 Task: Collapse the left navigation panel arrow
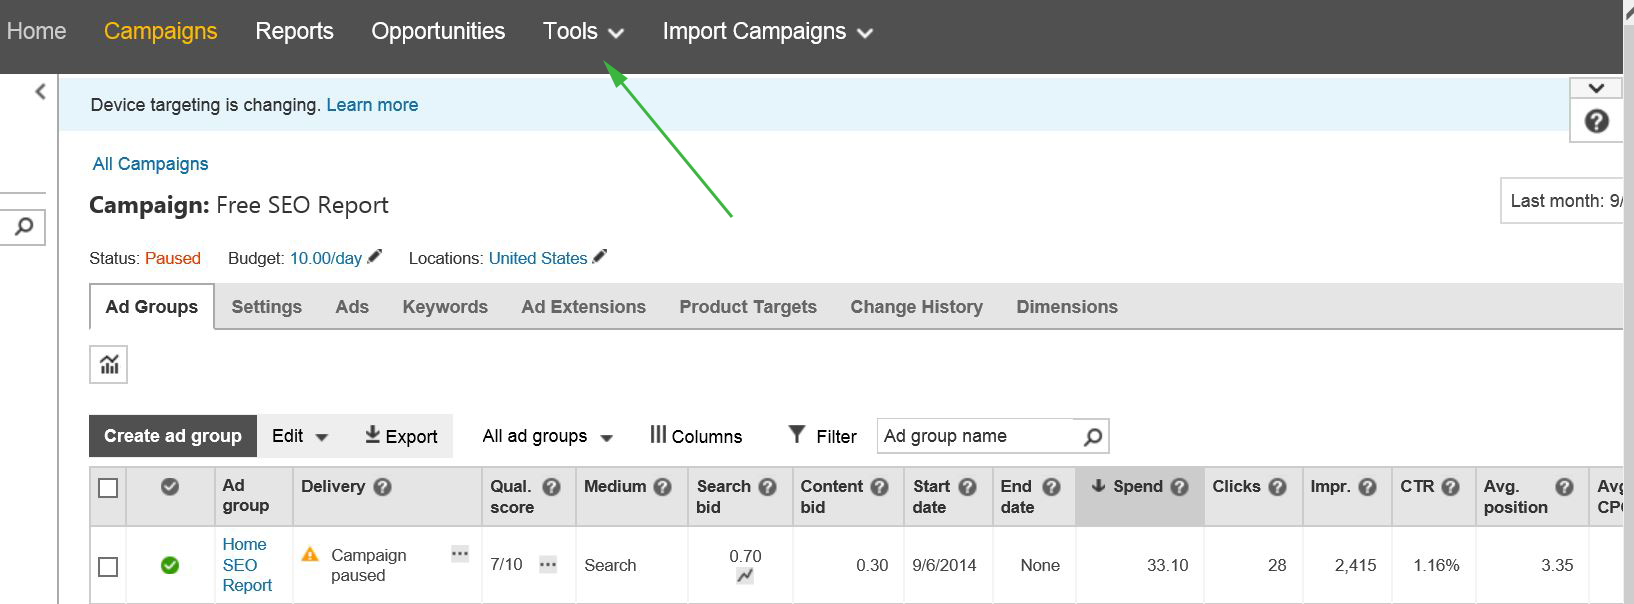[x=40, y=92]
